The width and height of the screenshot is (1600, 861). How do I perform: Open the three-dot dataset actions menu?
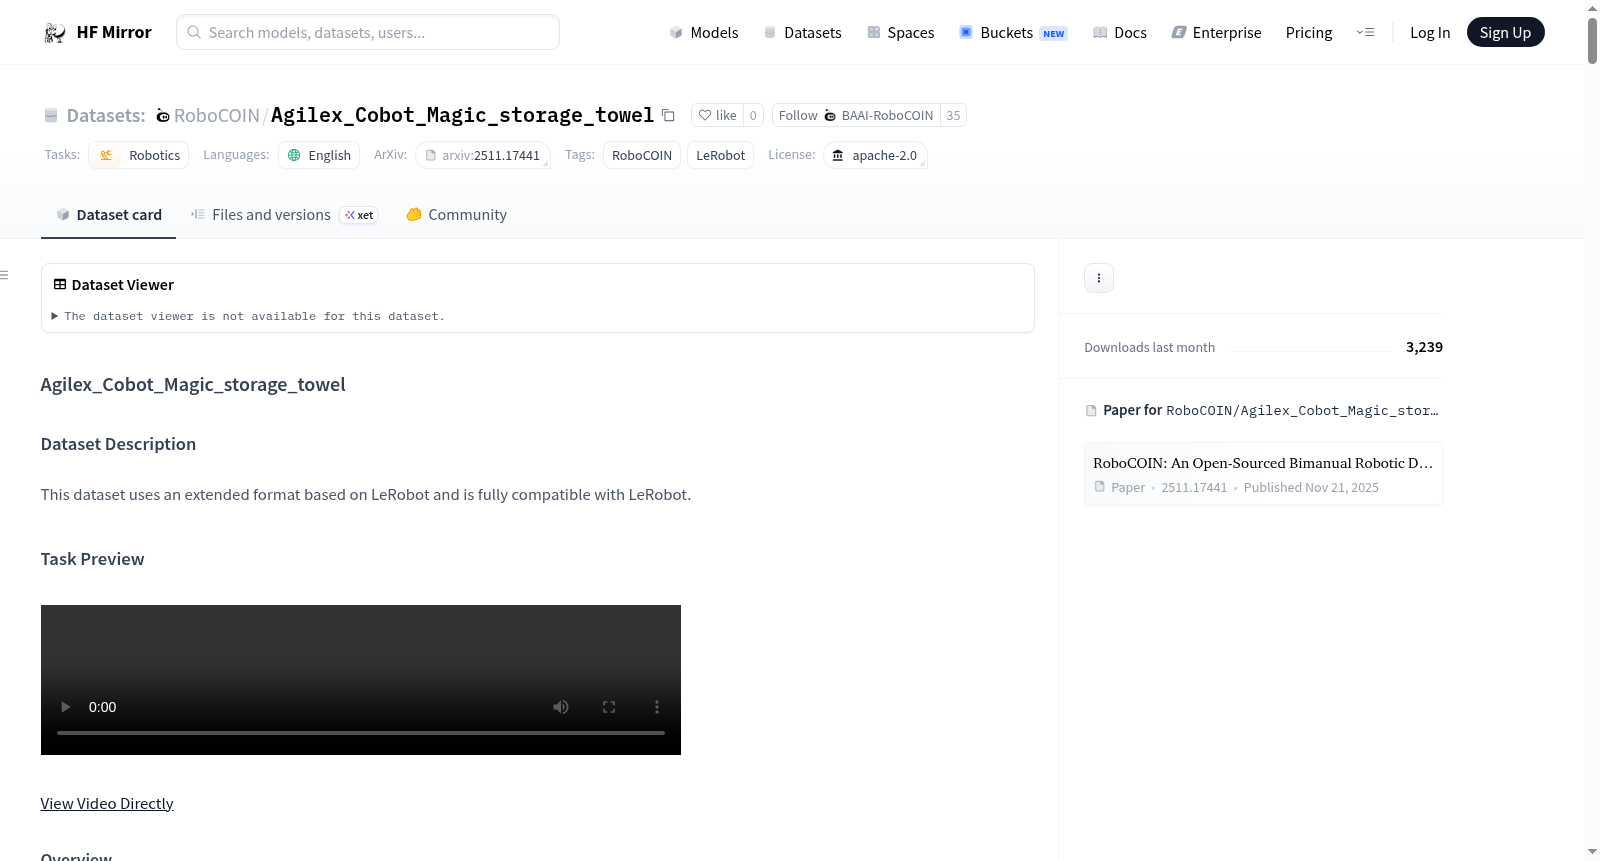click(x=1099, y=278)
